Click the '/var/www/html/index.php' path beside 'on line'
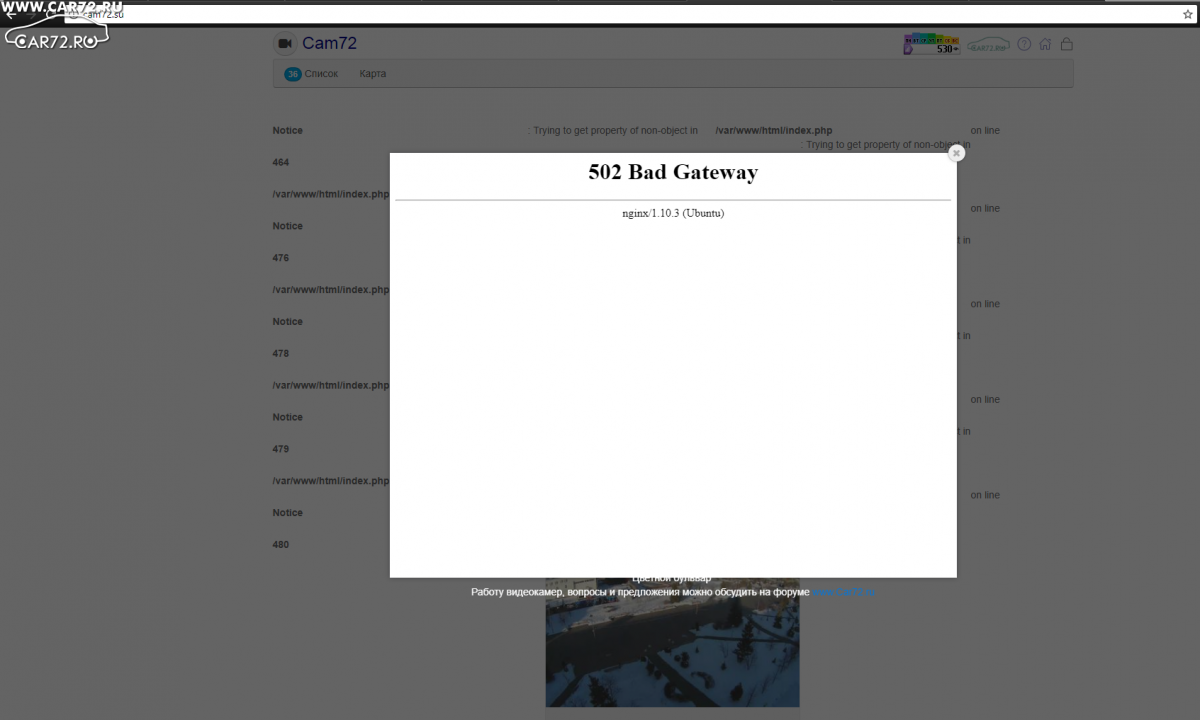 click(x=774, y=131)
